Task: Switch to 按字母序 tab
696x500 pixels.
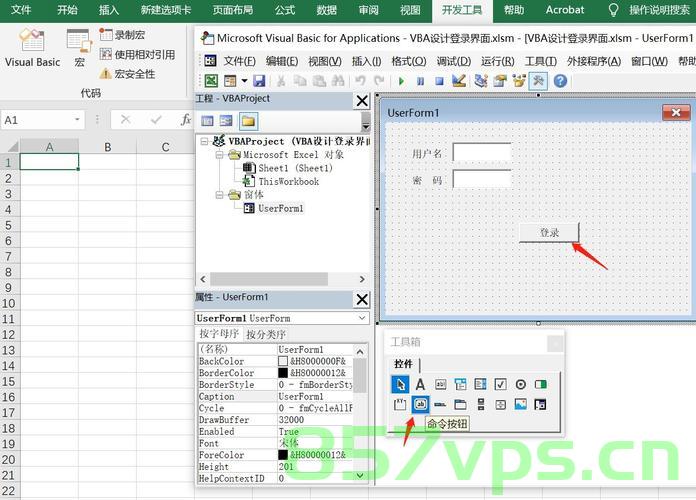Action: point(219,334)
